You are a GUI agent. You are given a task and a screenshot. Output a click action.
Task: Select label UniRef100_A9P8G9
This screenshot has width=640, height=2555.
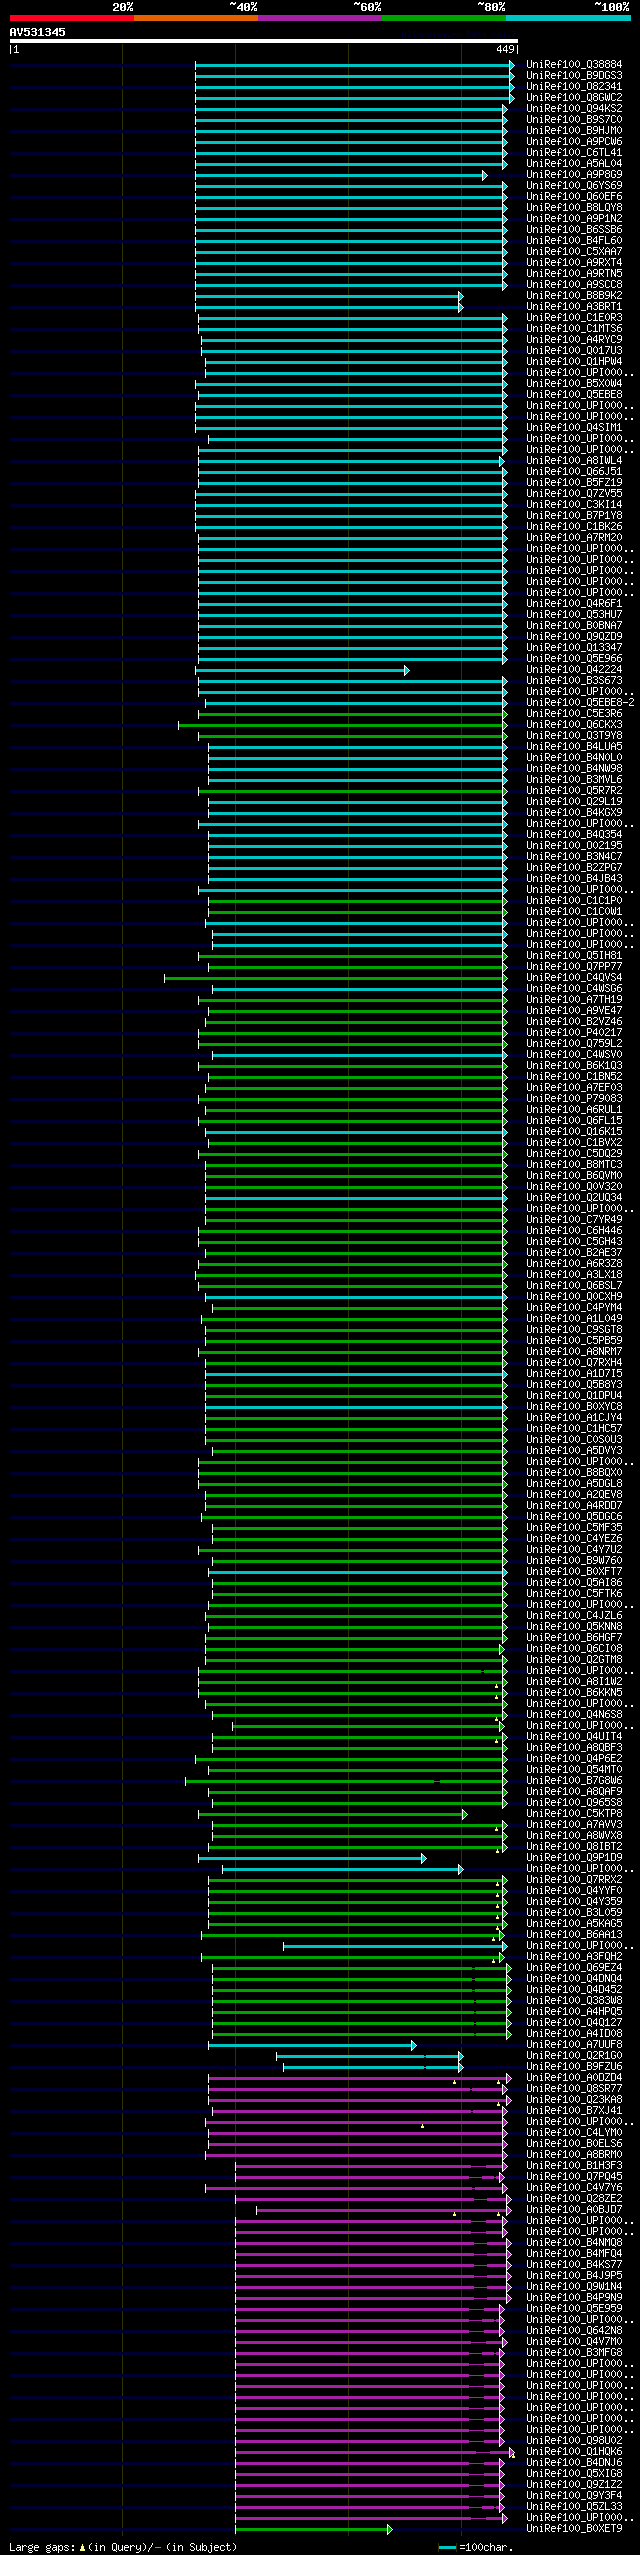click(574, 175)
